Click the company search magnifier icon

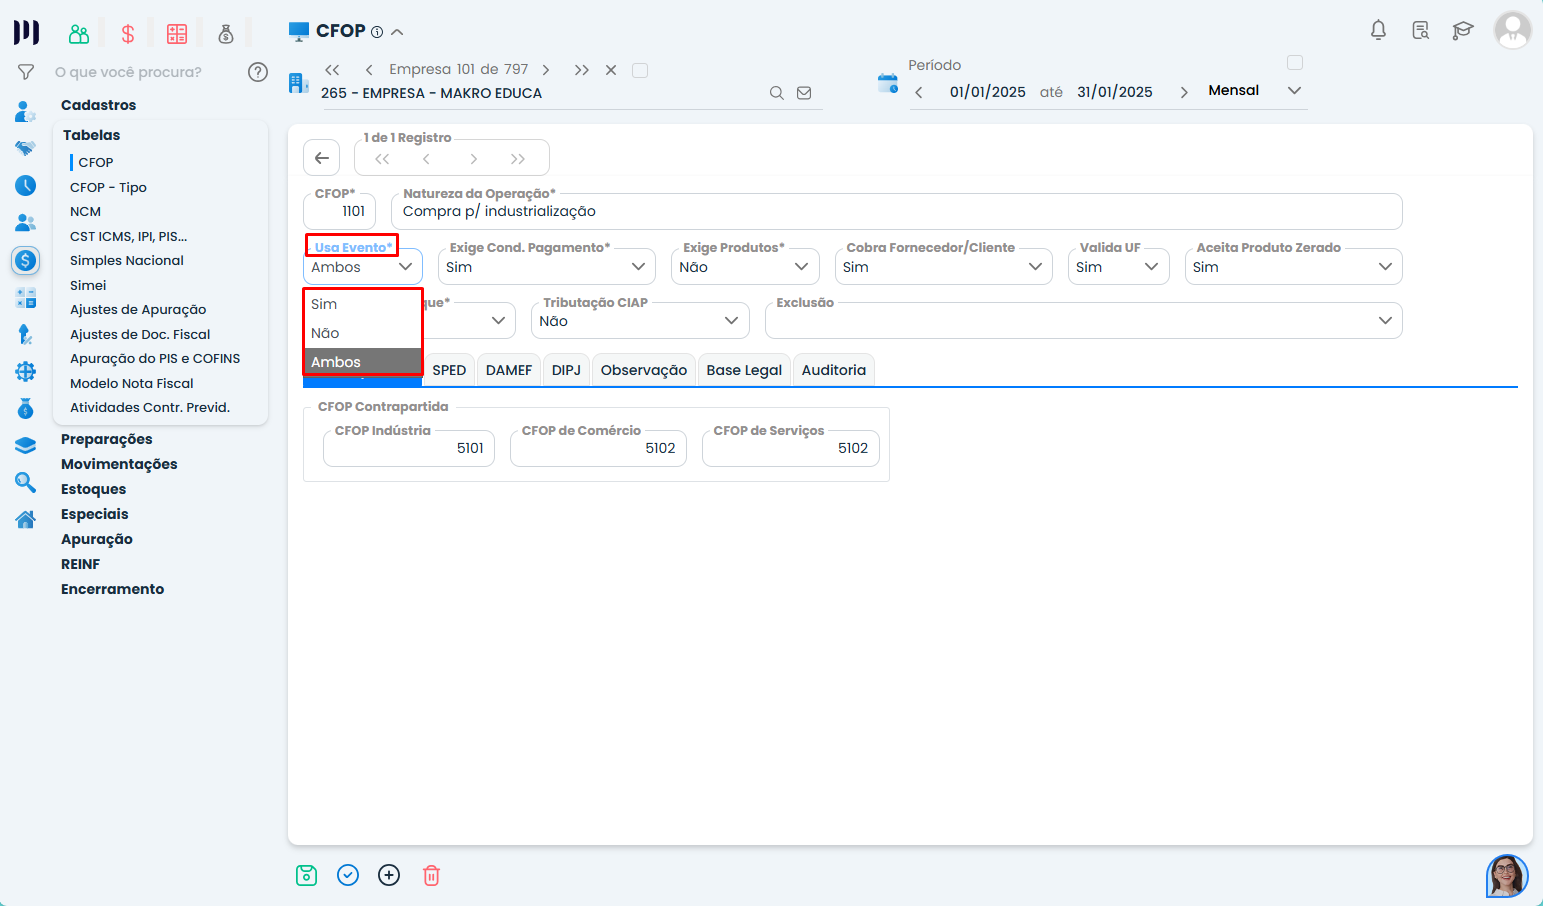point(776,93)
